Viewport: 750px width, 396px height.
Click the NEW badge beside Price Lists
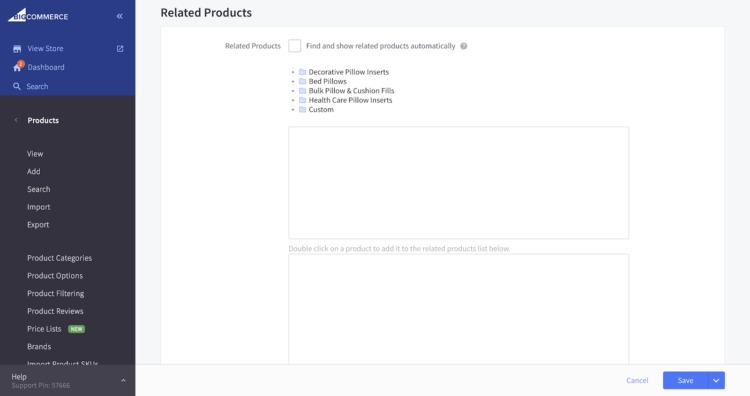[77, 329]
